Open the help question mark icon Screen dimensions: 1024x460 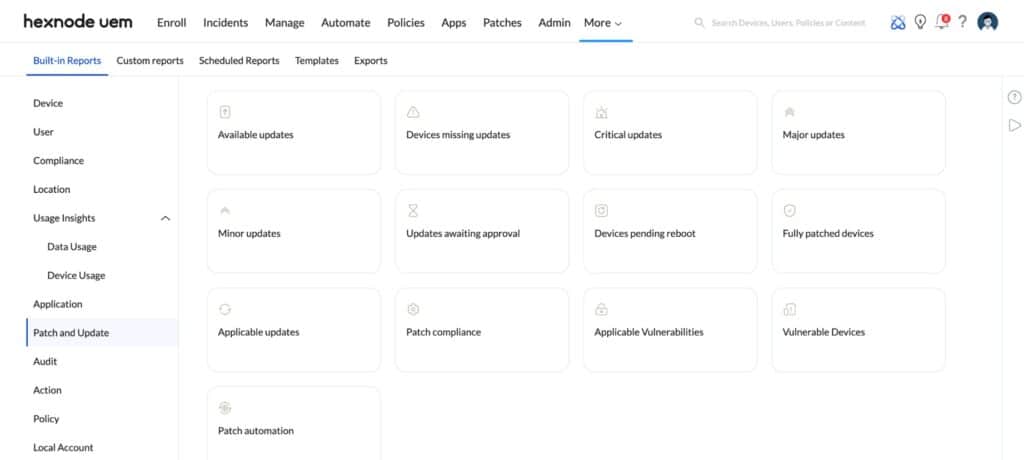coord(962,22)
